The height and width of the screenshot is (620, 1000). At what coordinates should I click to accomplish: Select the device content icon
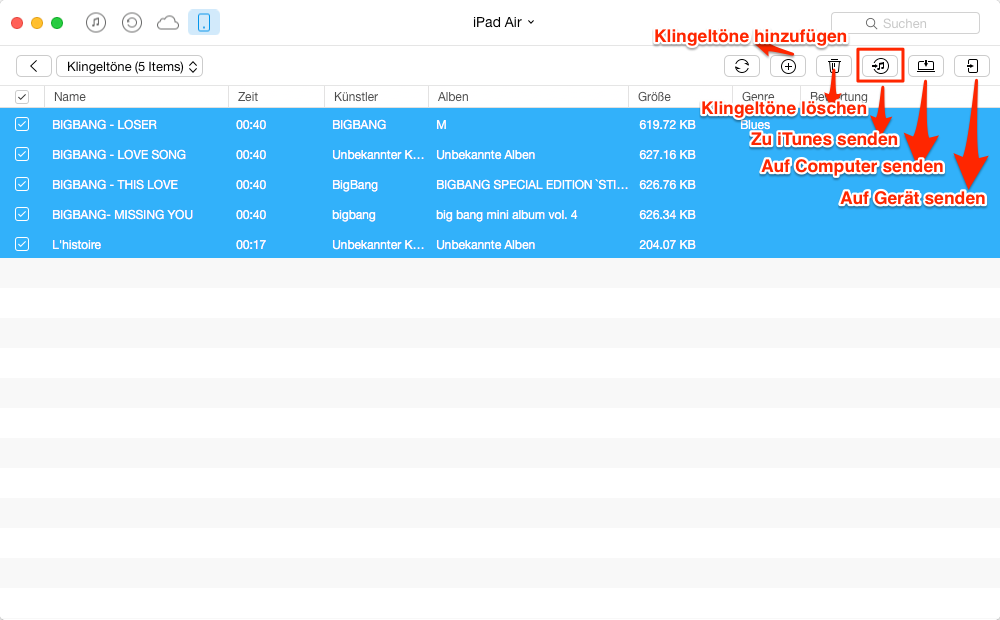204,22
